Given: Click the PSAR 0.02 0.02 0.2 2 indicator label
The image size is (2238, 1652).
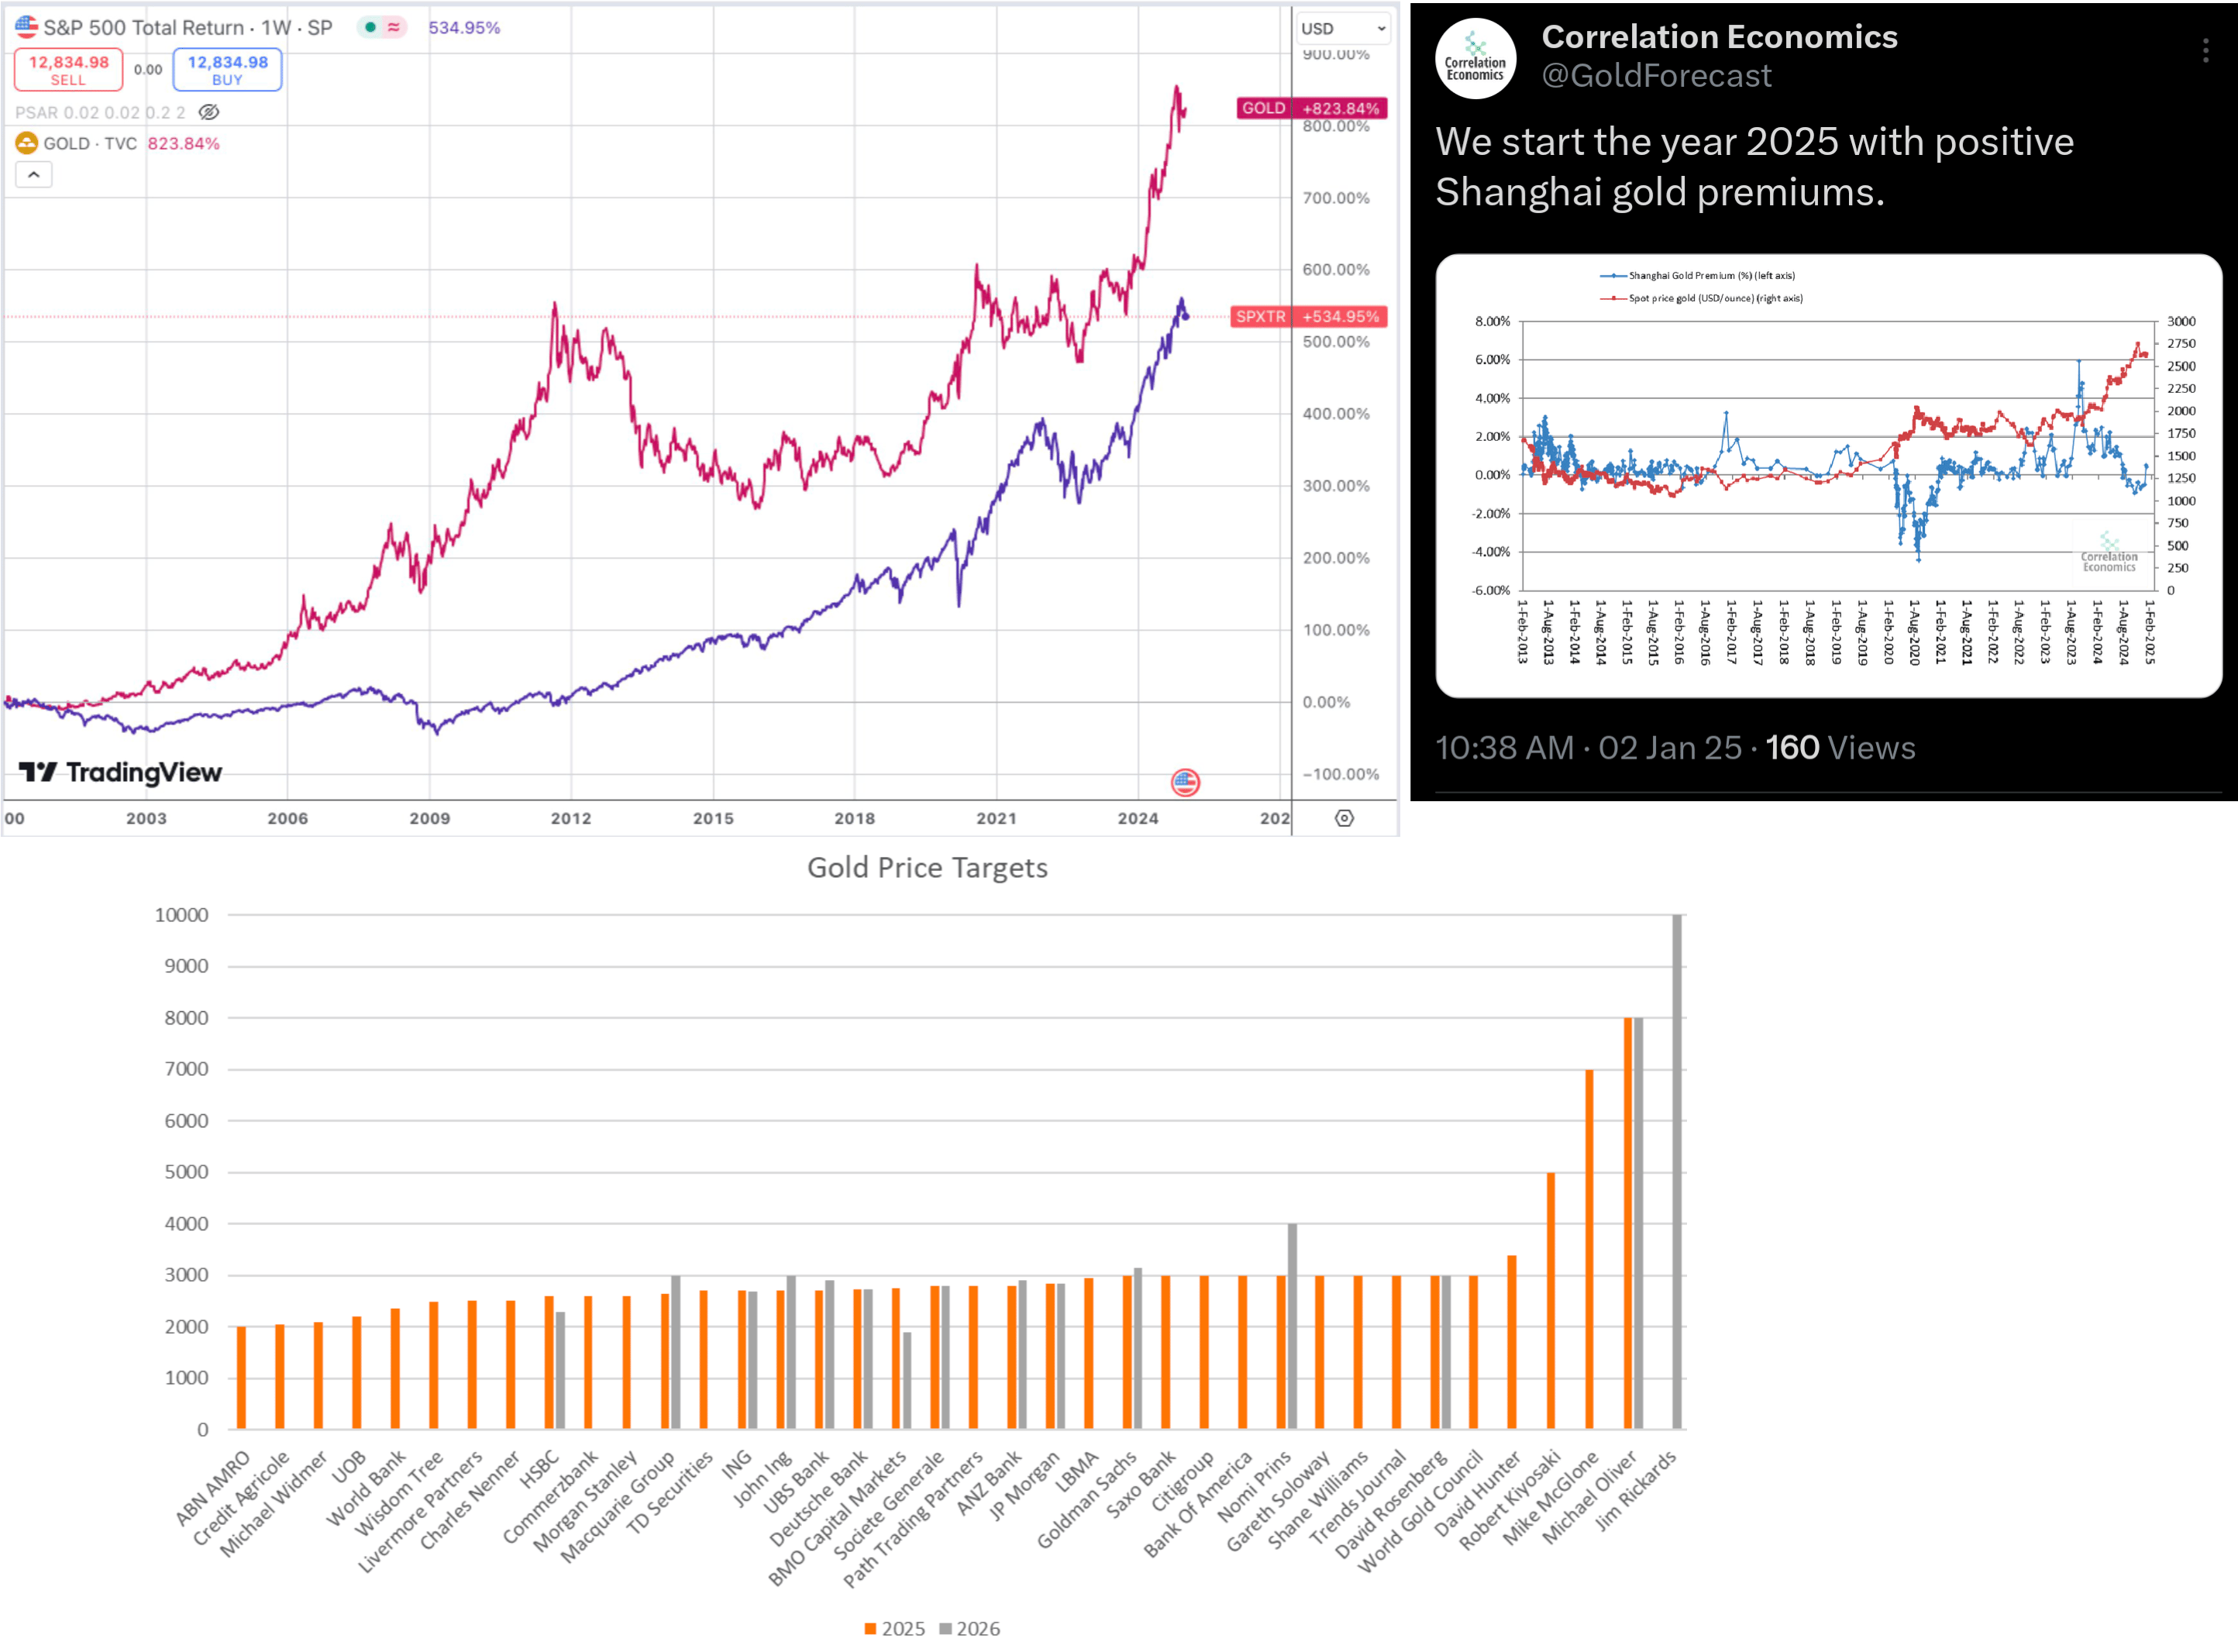Looking at the screenshot, I should pyautogui.click(x=100, y=112).
